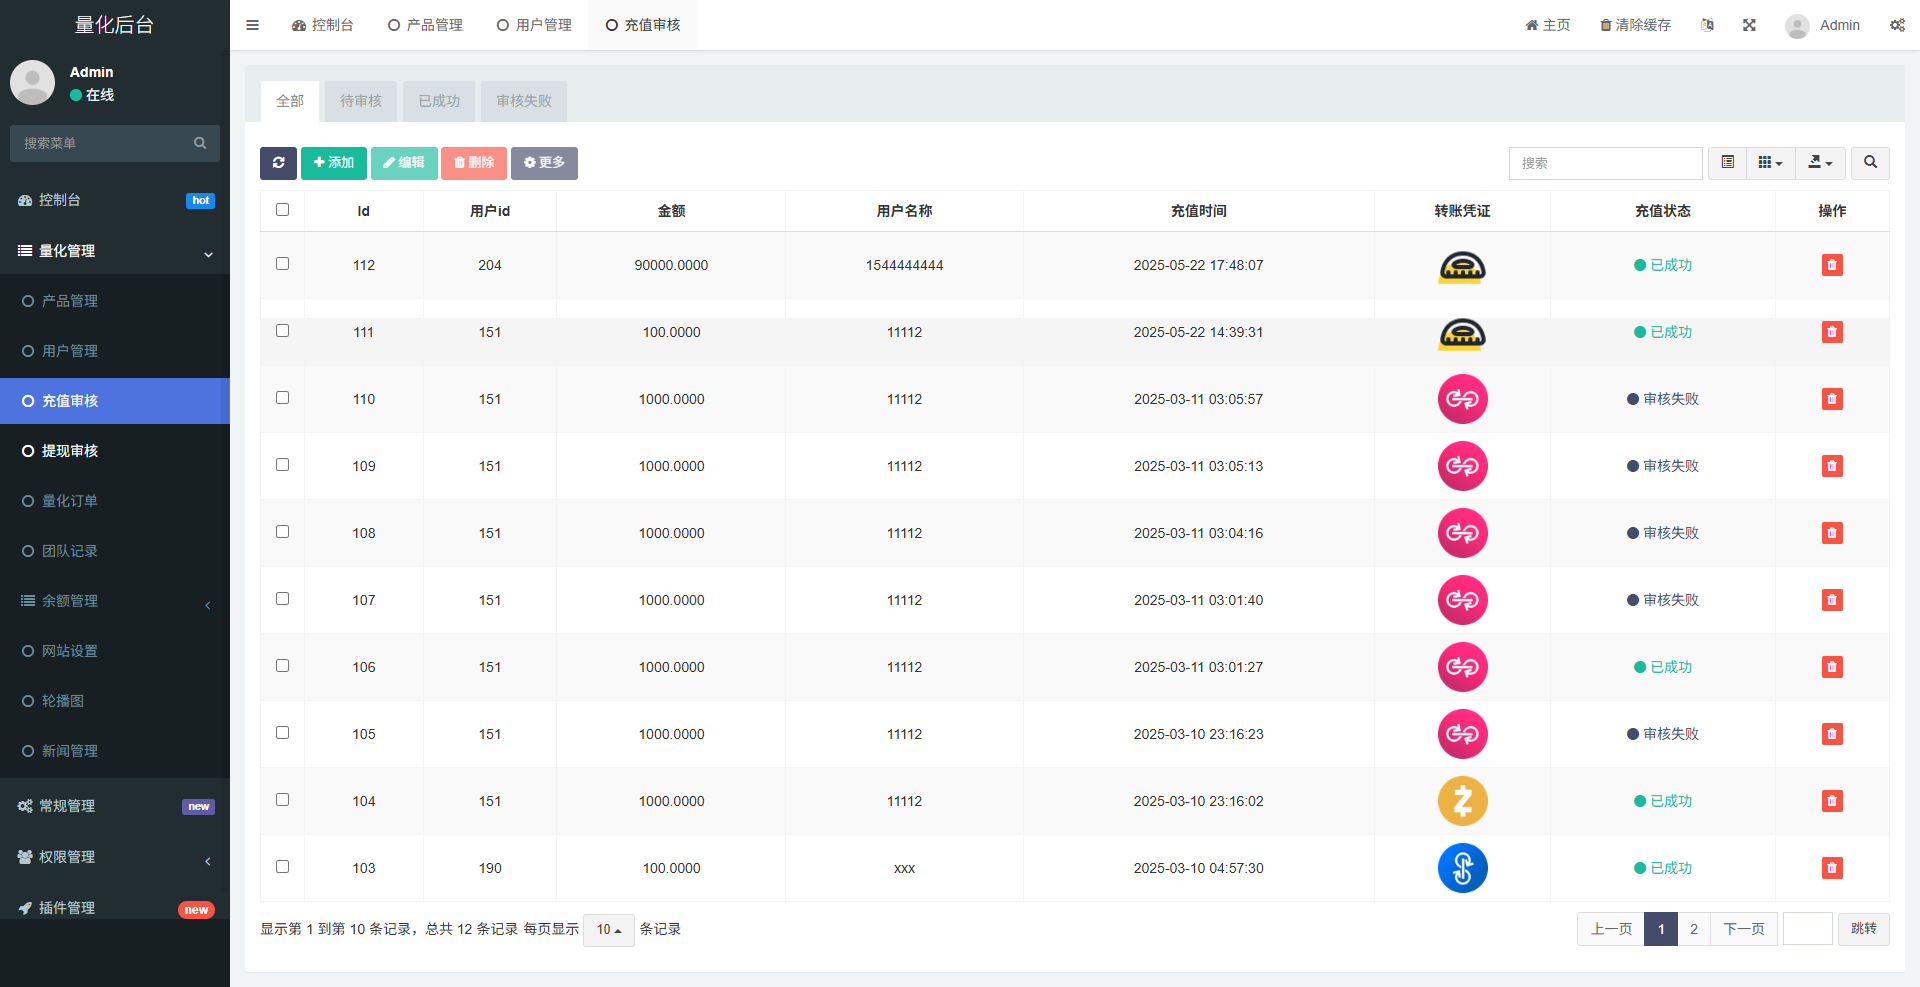
Task: Click the sidebar search menu magnifier icon
Action: [200, 143]
